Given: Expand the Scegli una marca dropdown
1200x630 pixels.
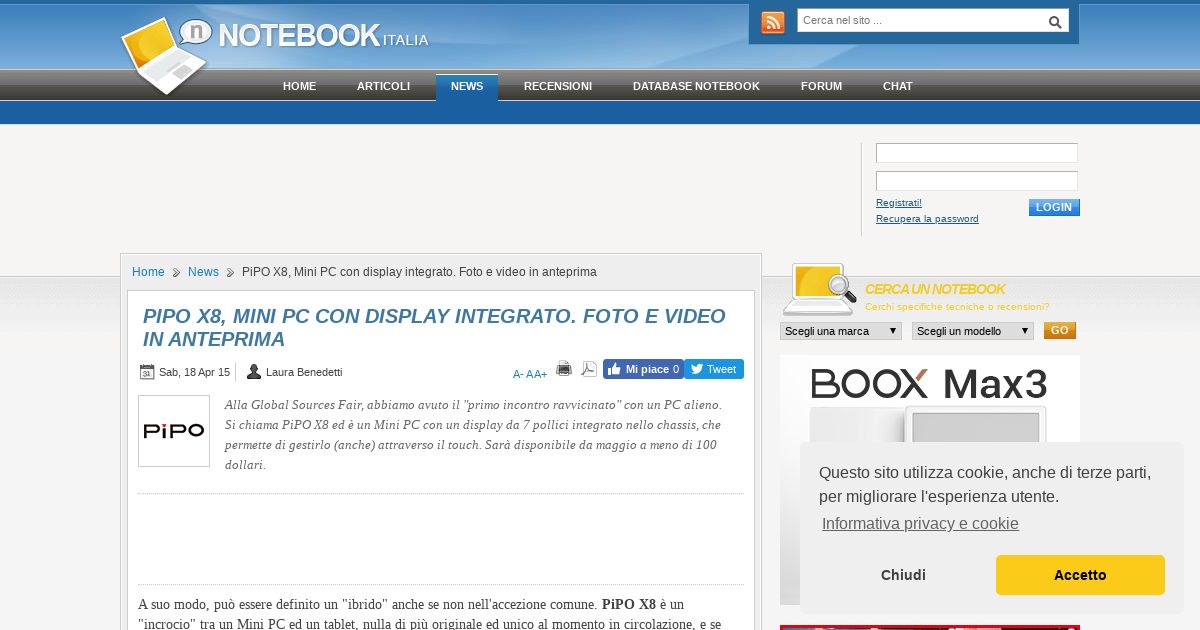Looking at the screenshot, I should tap(841, 331).
